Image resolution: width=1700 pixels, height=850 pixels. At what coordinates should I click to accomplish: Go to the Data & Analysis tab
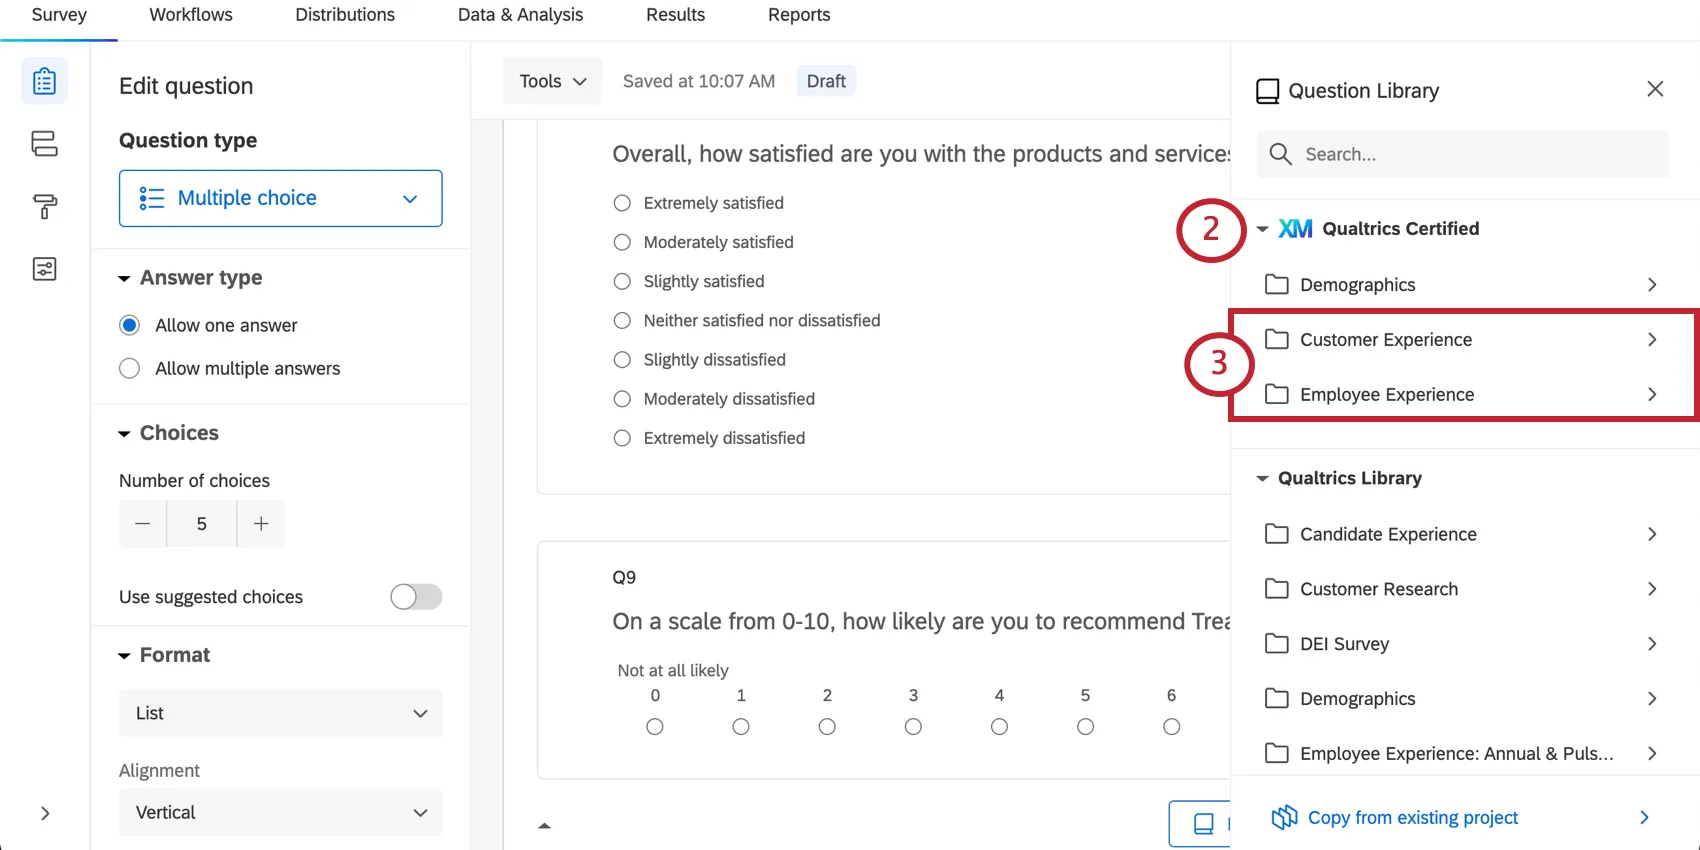520,15
